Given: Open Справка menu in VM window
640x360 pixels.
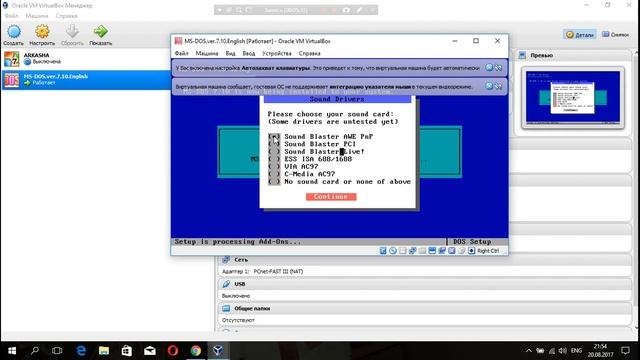Looking at the screenshot, I should pos(309,53).
